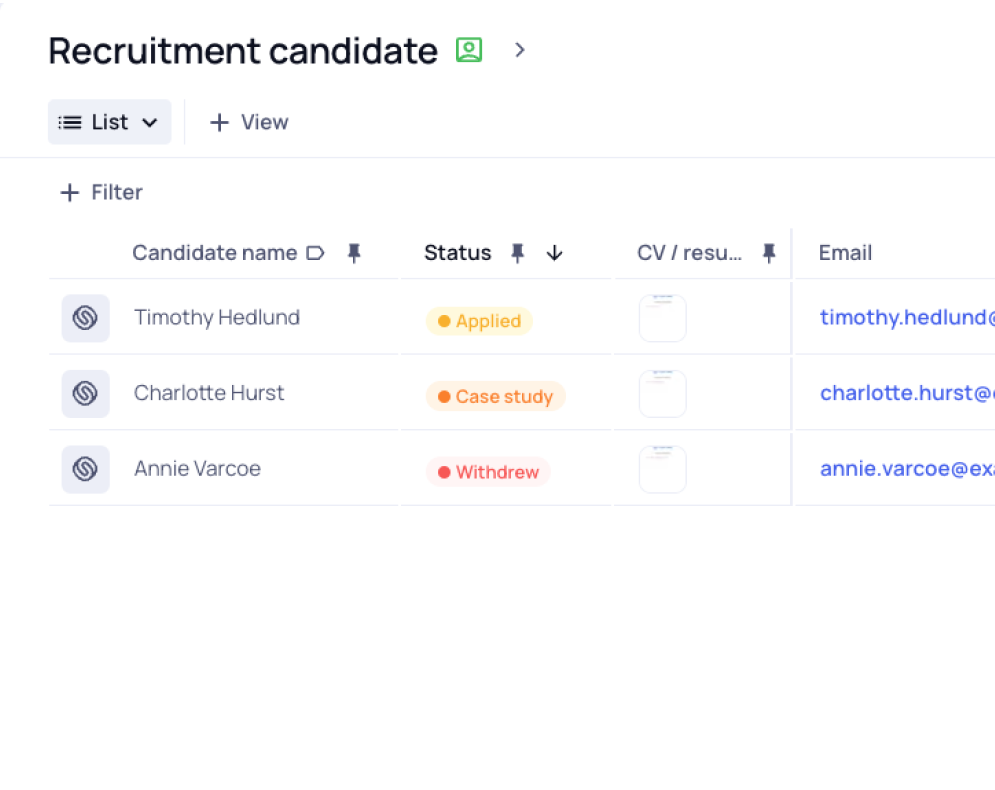Image resolution: width=995 pixels, height=790 pixels.
Task: Click Charlotte Hurst's avatar icon
Action: [x=85, y=394]
